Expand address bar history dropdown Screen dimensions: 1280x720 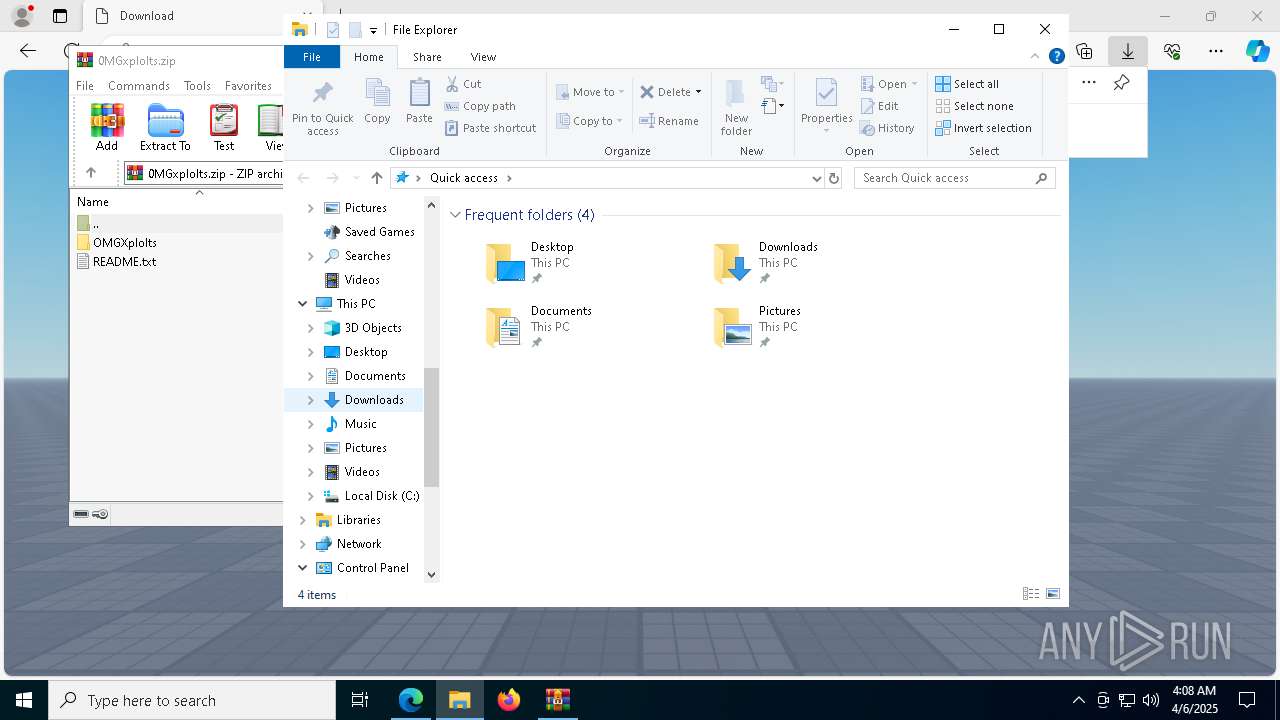click(x=817, y=178)
